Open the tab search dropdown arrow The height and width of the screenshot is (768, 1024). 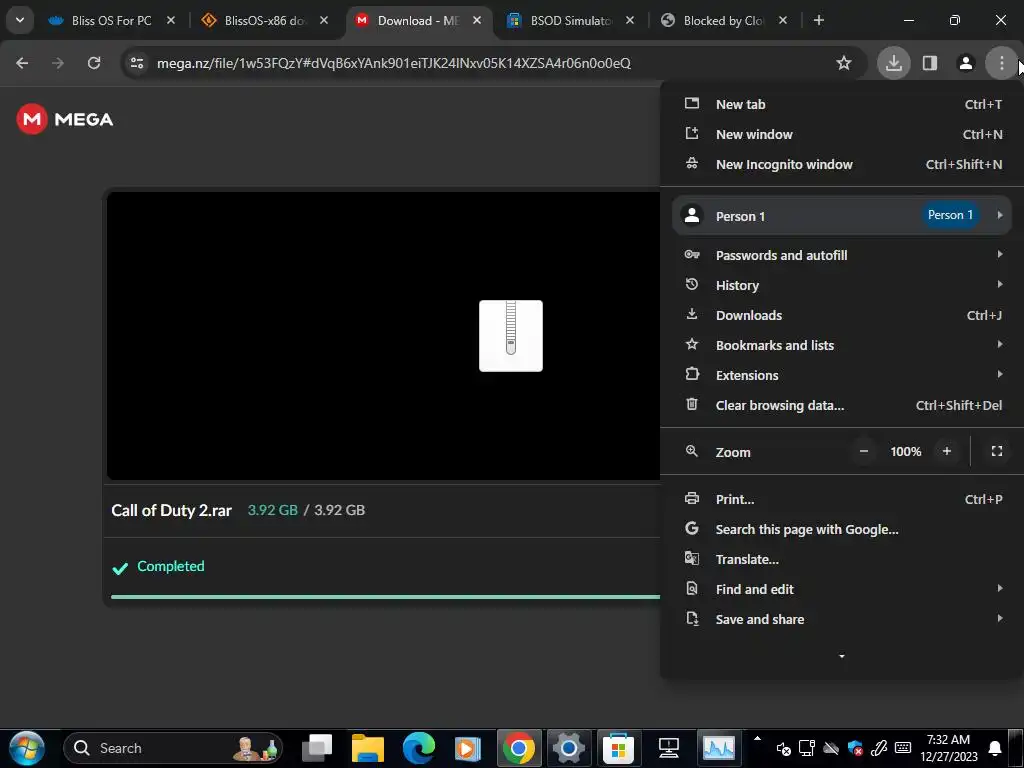[20, 20]
